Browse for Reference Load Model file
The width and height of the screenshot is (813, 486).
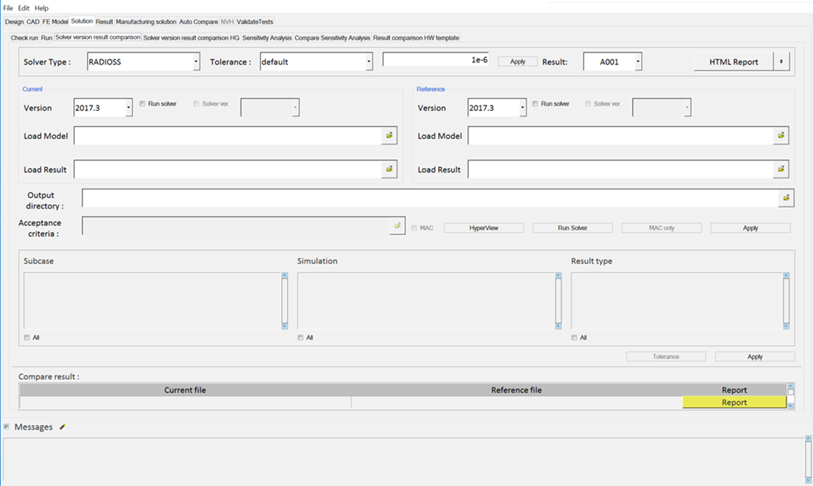[780, 135]
